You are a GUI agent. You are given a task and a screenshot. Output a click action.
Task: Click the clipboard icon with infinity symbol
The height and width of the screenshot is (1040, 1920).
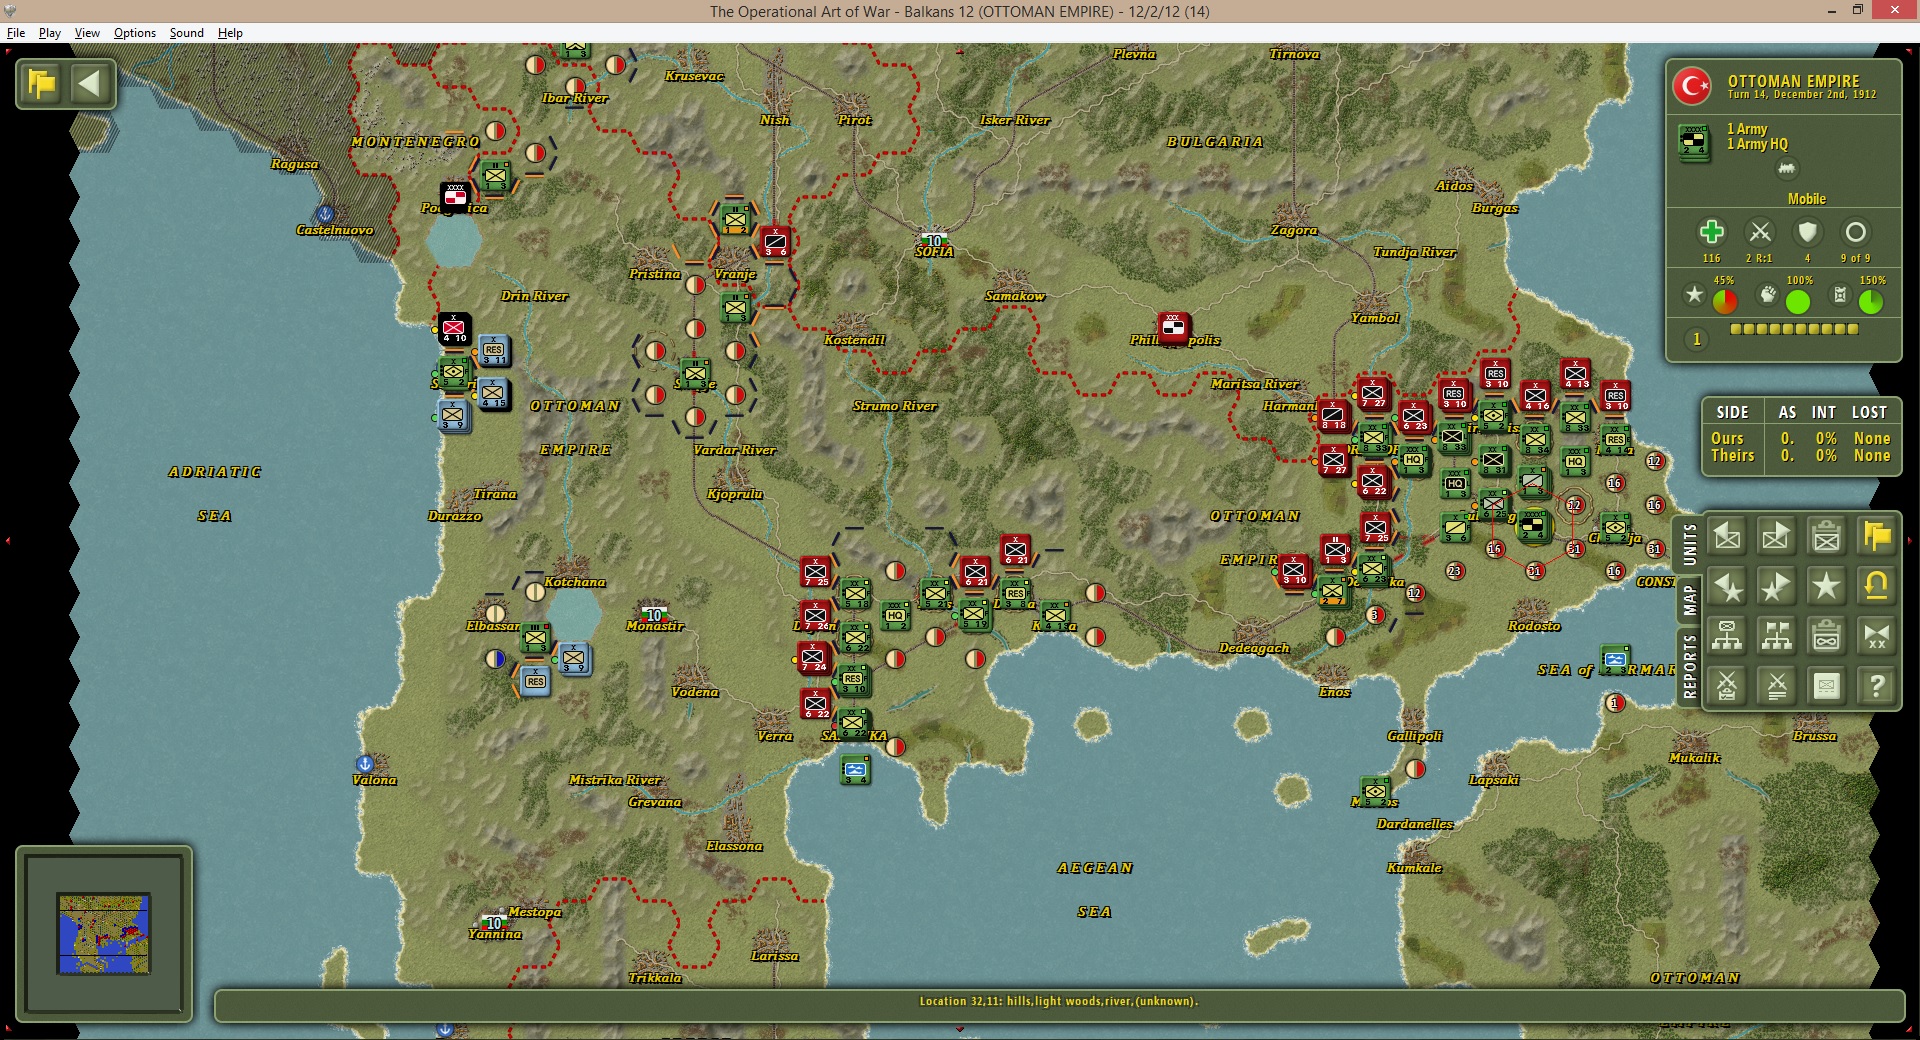[x=1827, y=636]
